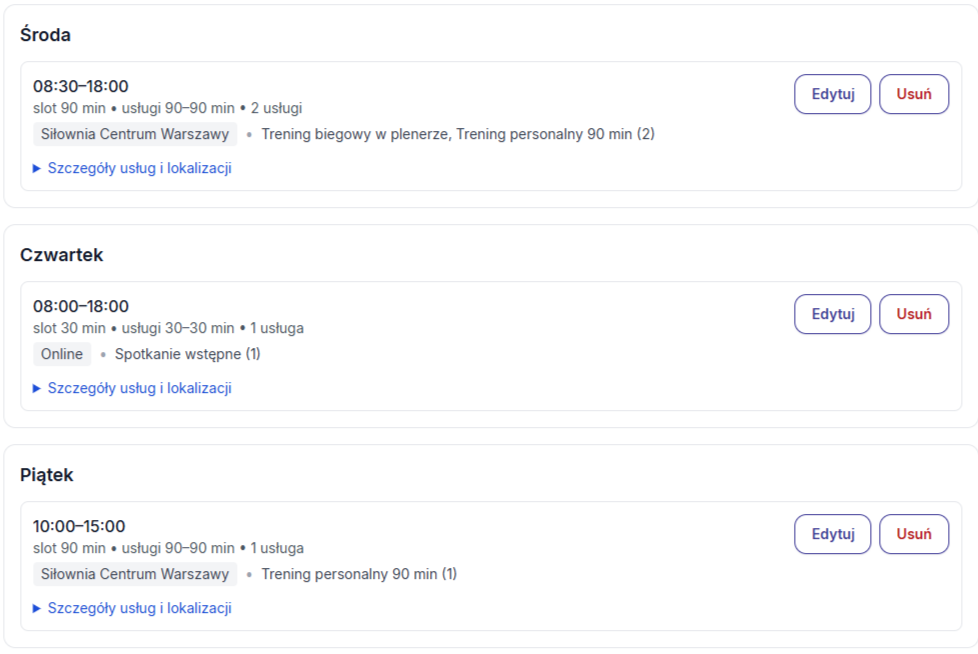
Task: Click the 08:30–18:00 time range
Action: click(81, 86)
